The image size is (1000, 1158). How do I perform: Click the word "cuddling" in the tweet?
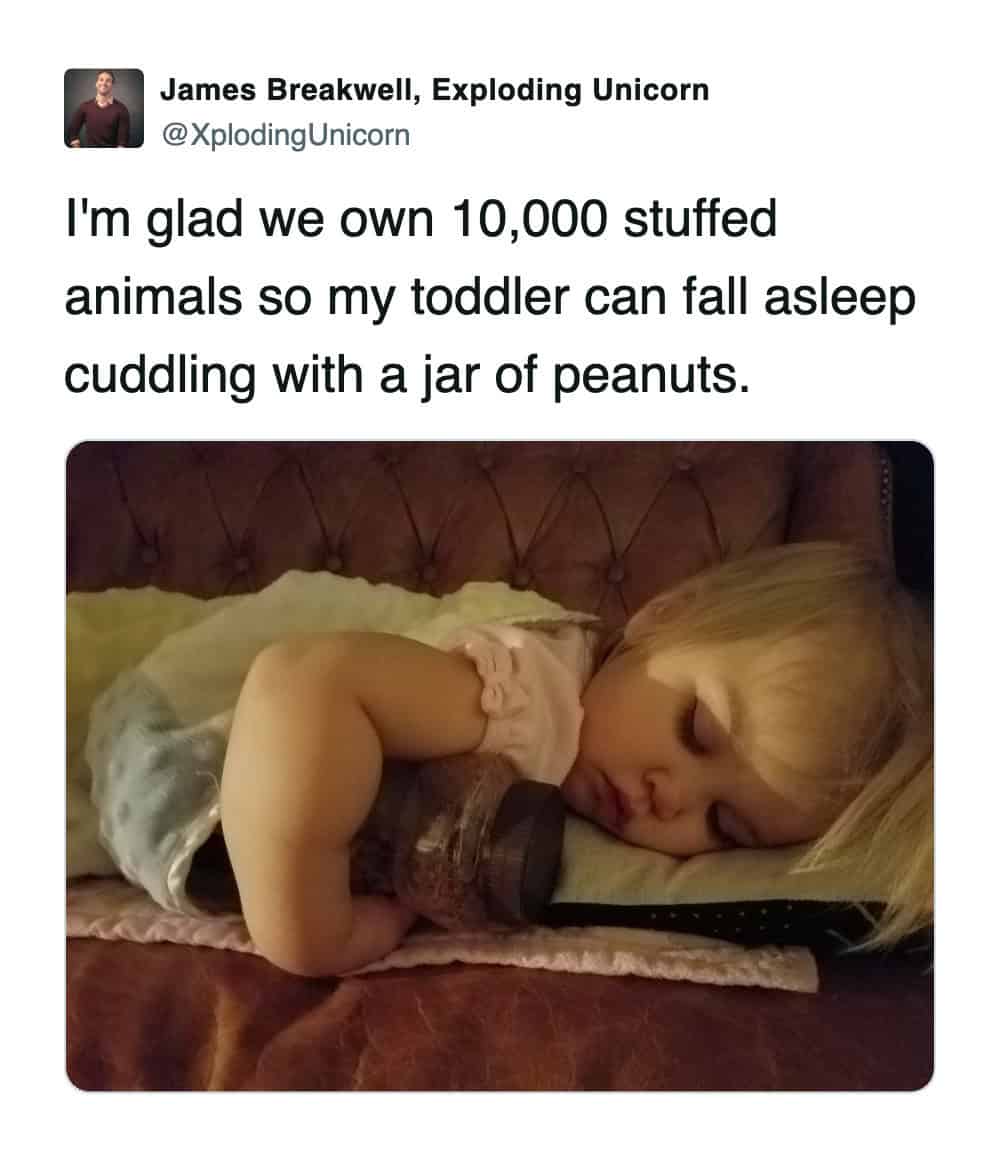[x=160, y=375]
